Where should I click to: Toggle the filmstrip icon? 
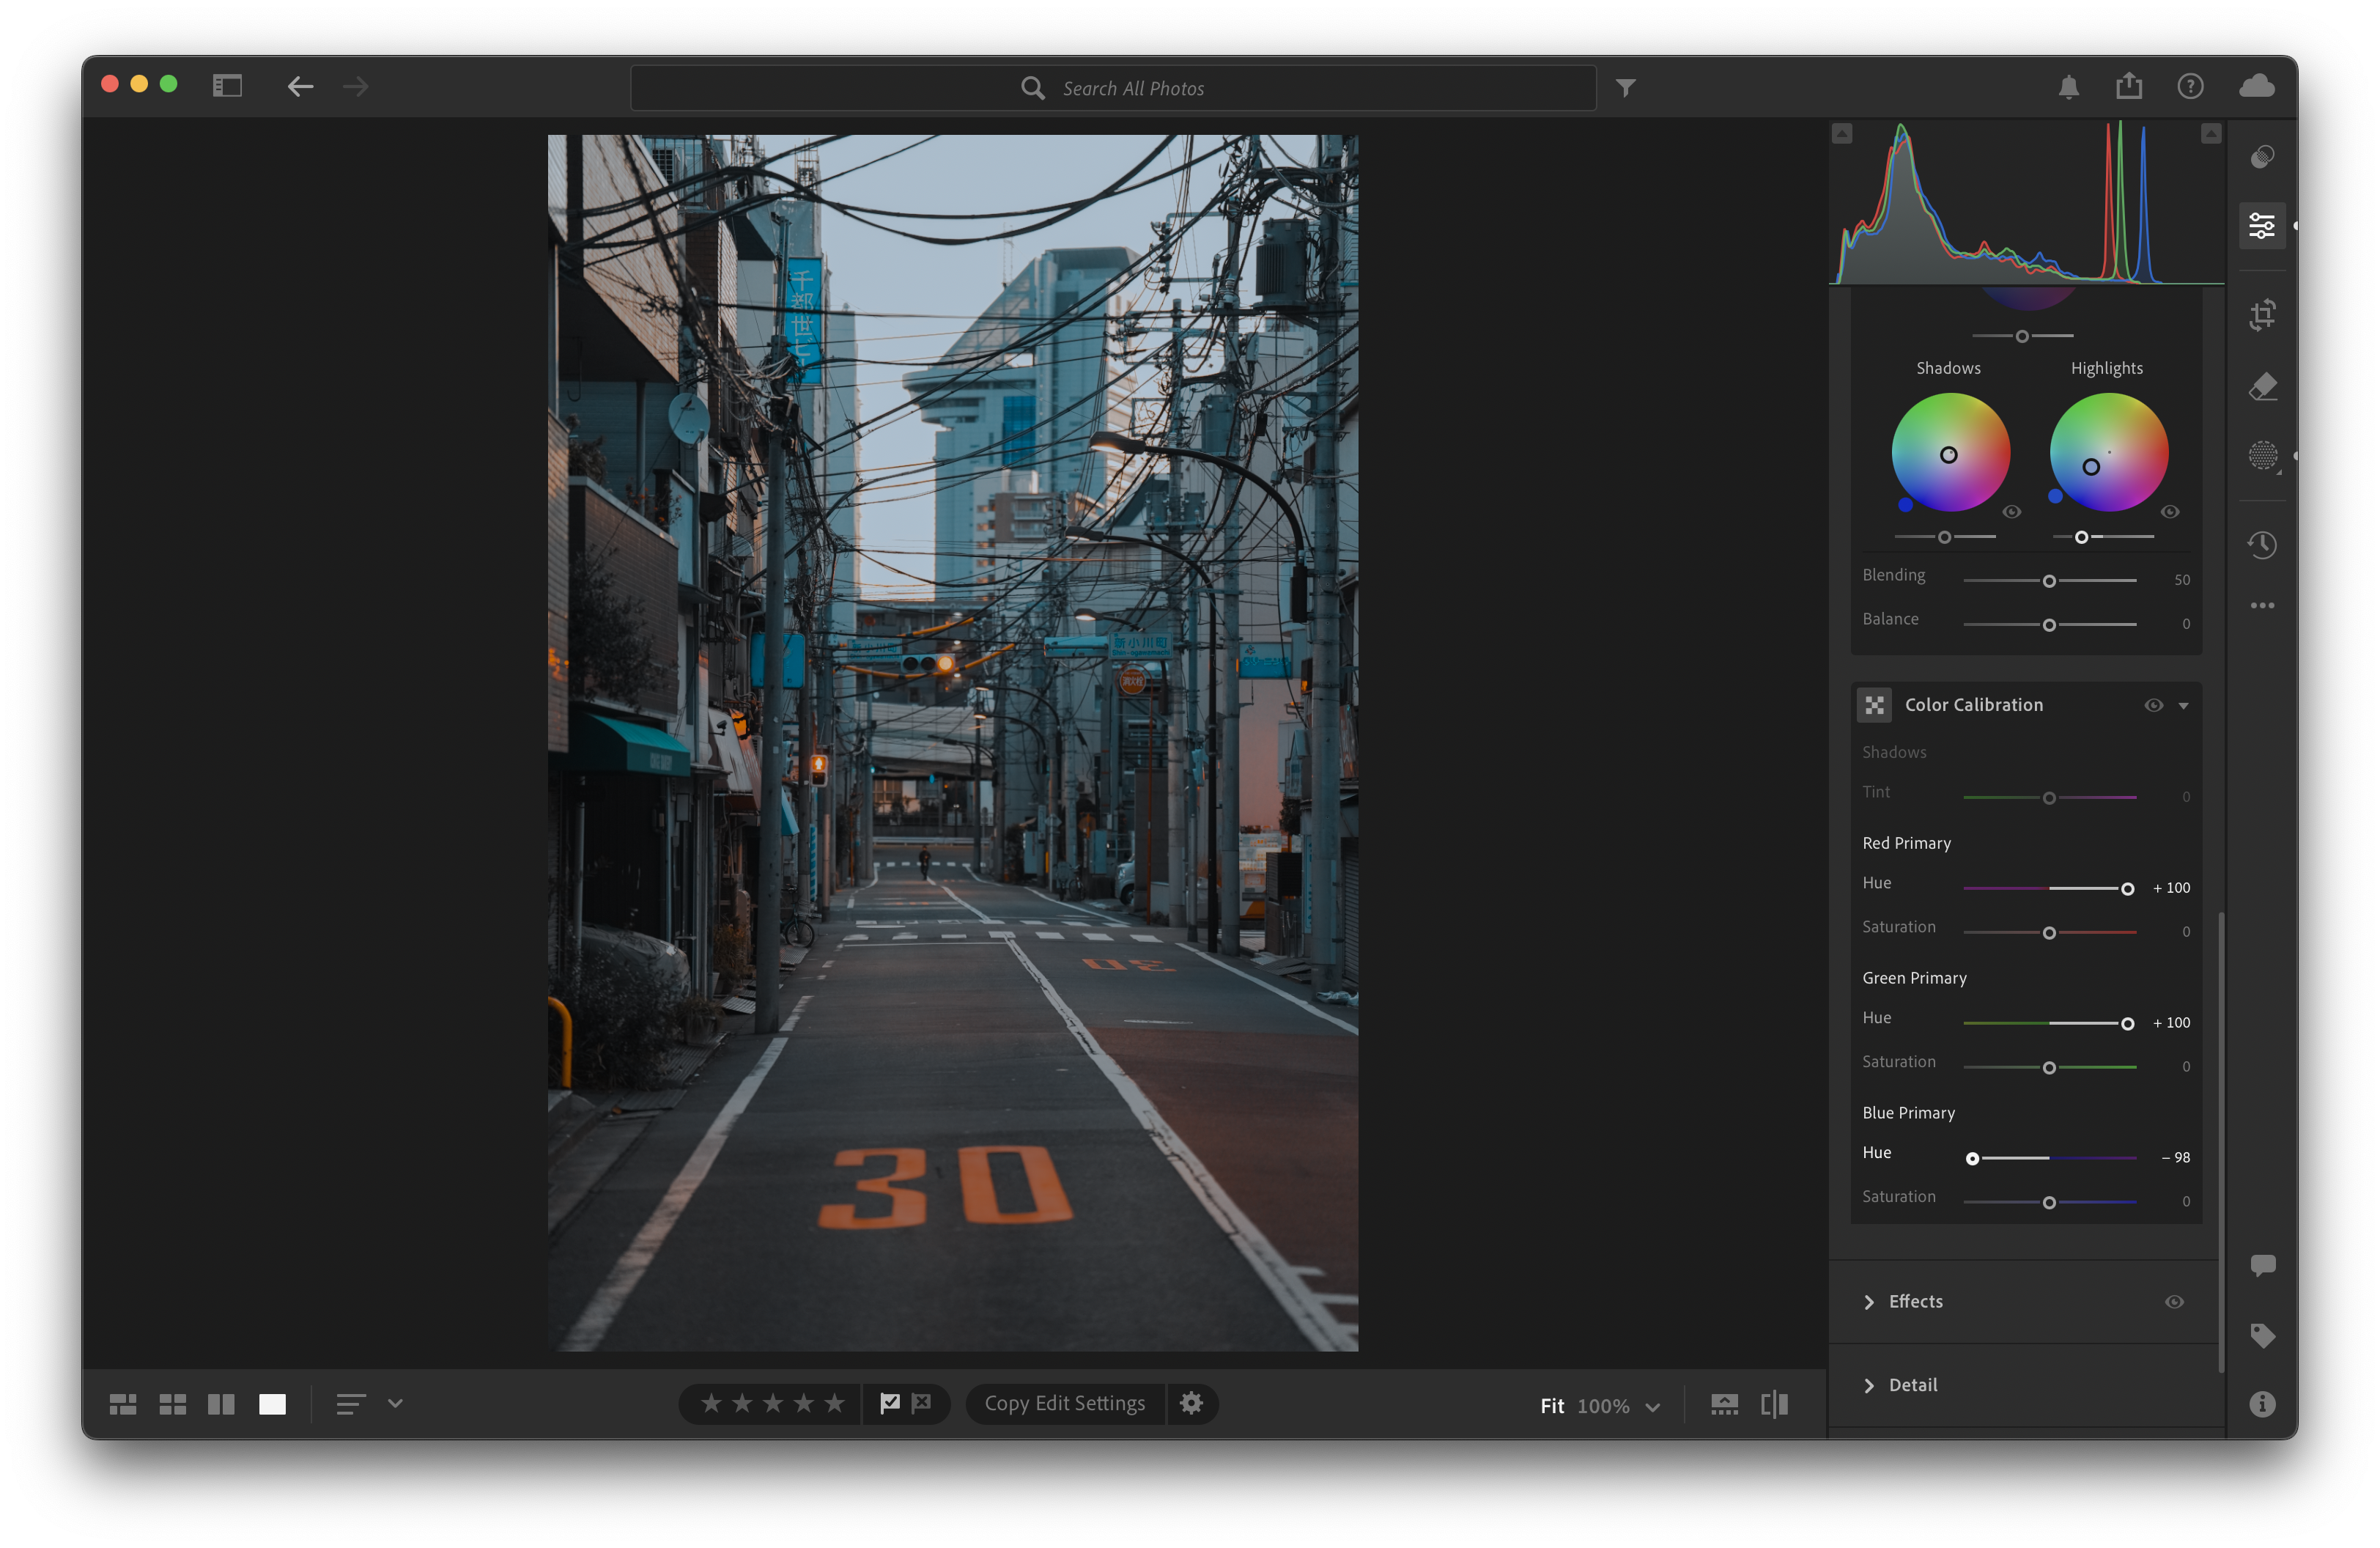[1724, 1404]
